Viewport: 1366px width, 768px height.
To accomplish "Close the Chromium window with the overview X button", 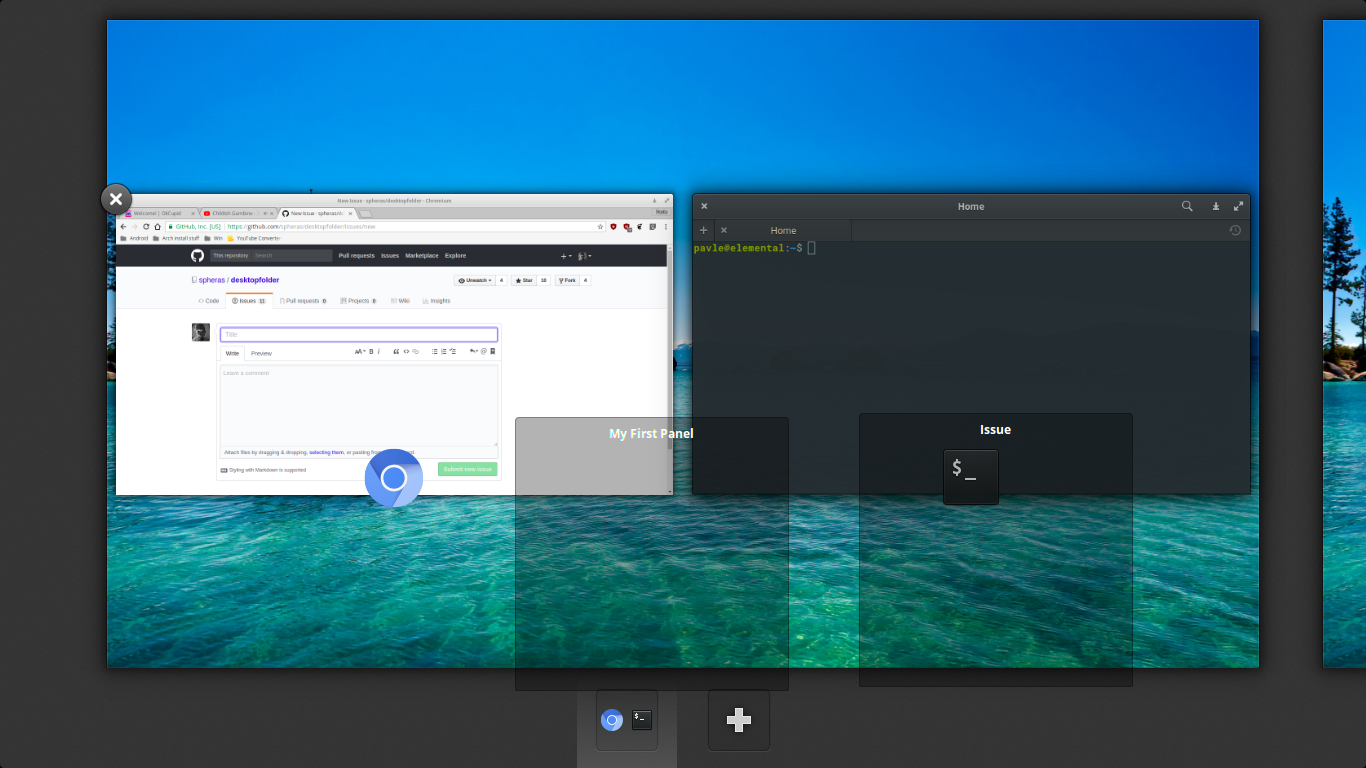I will tap(116, 199).
